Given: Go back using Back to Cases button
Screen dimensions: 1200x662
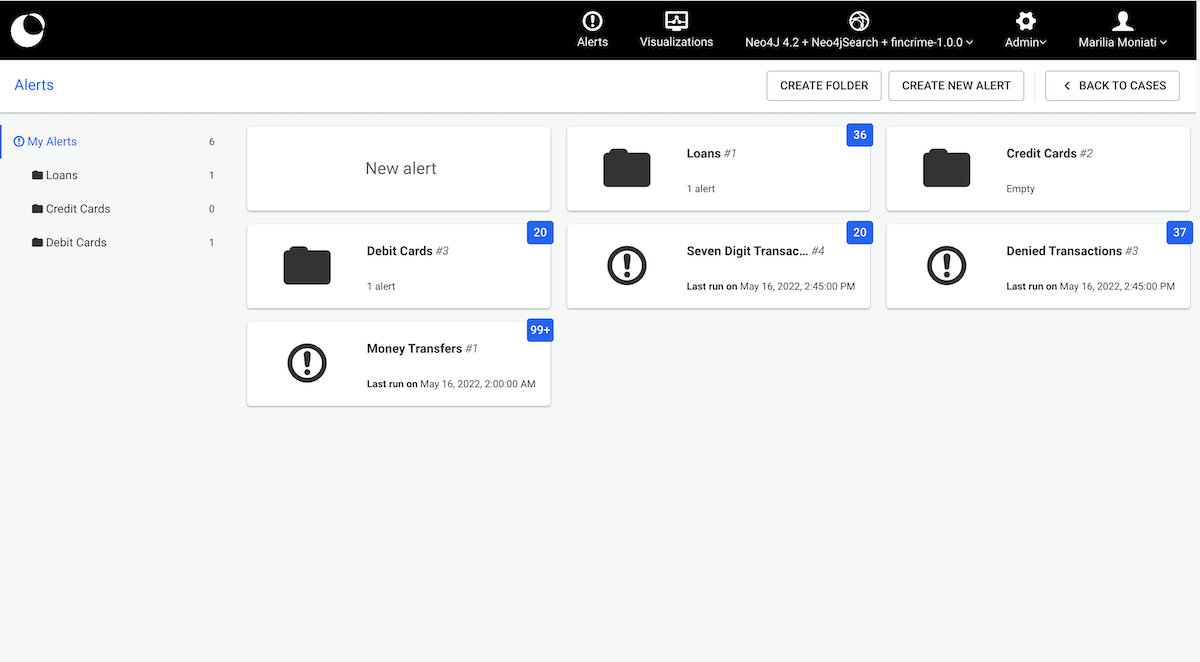Looking at the screenshot, I should click(x=1112, y=86).
